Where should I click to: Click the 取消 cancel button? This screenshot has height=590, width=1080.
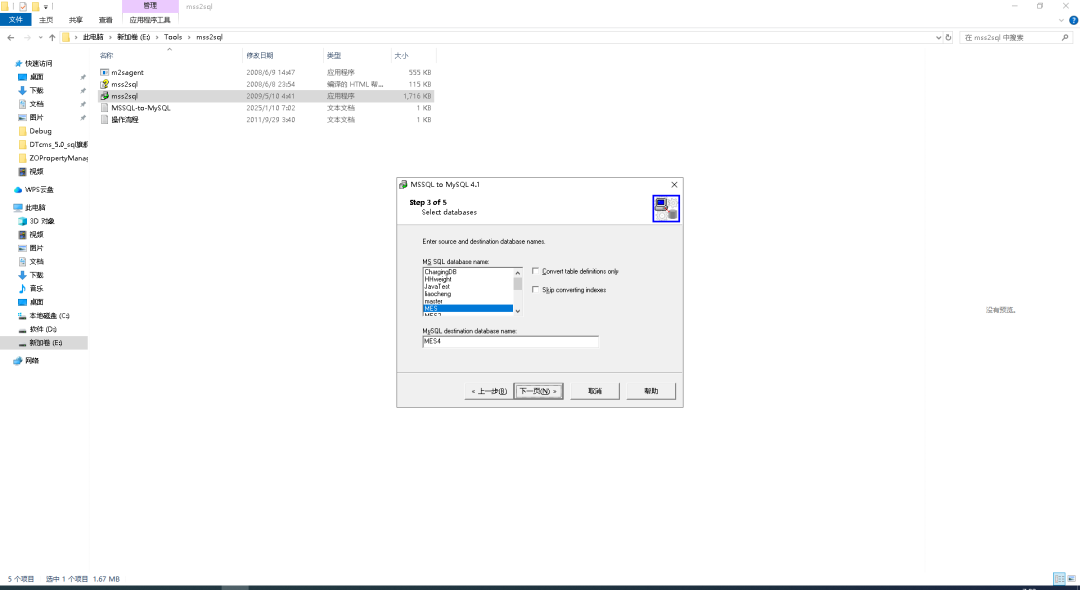coord(594,391)
